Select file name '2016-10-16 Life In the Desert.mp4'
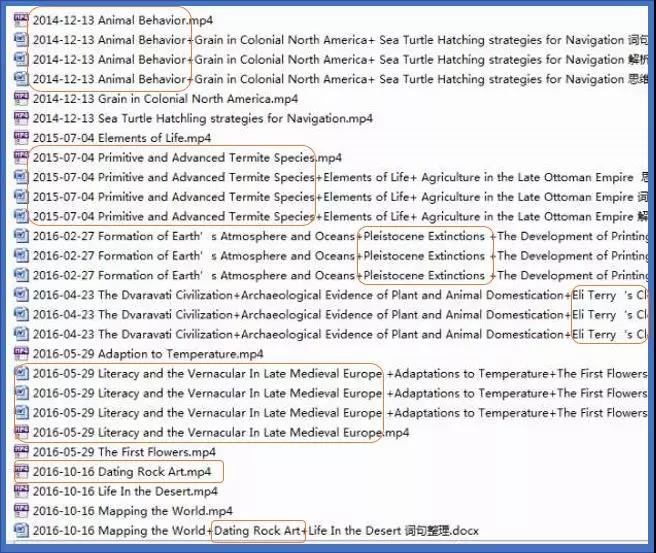Screen dimensions: 656x553 point(125,492)
